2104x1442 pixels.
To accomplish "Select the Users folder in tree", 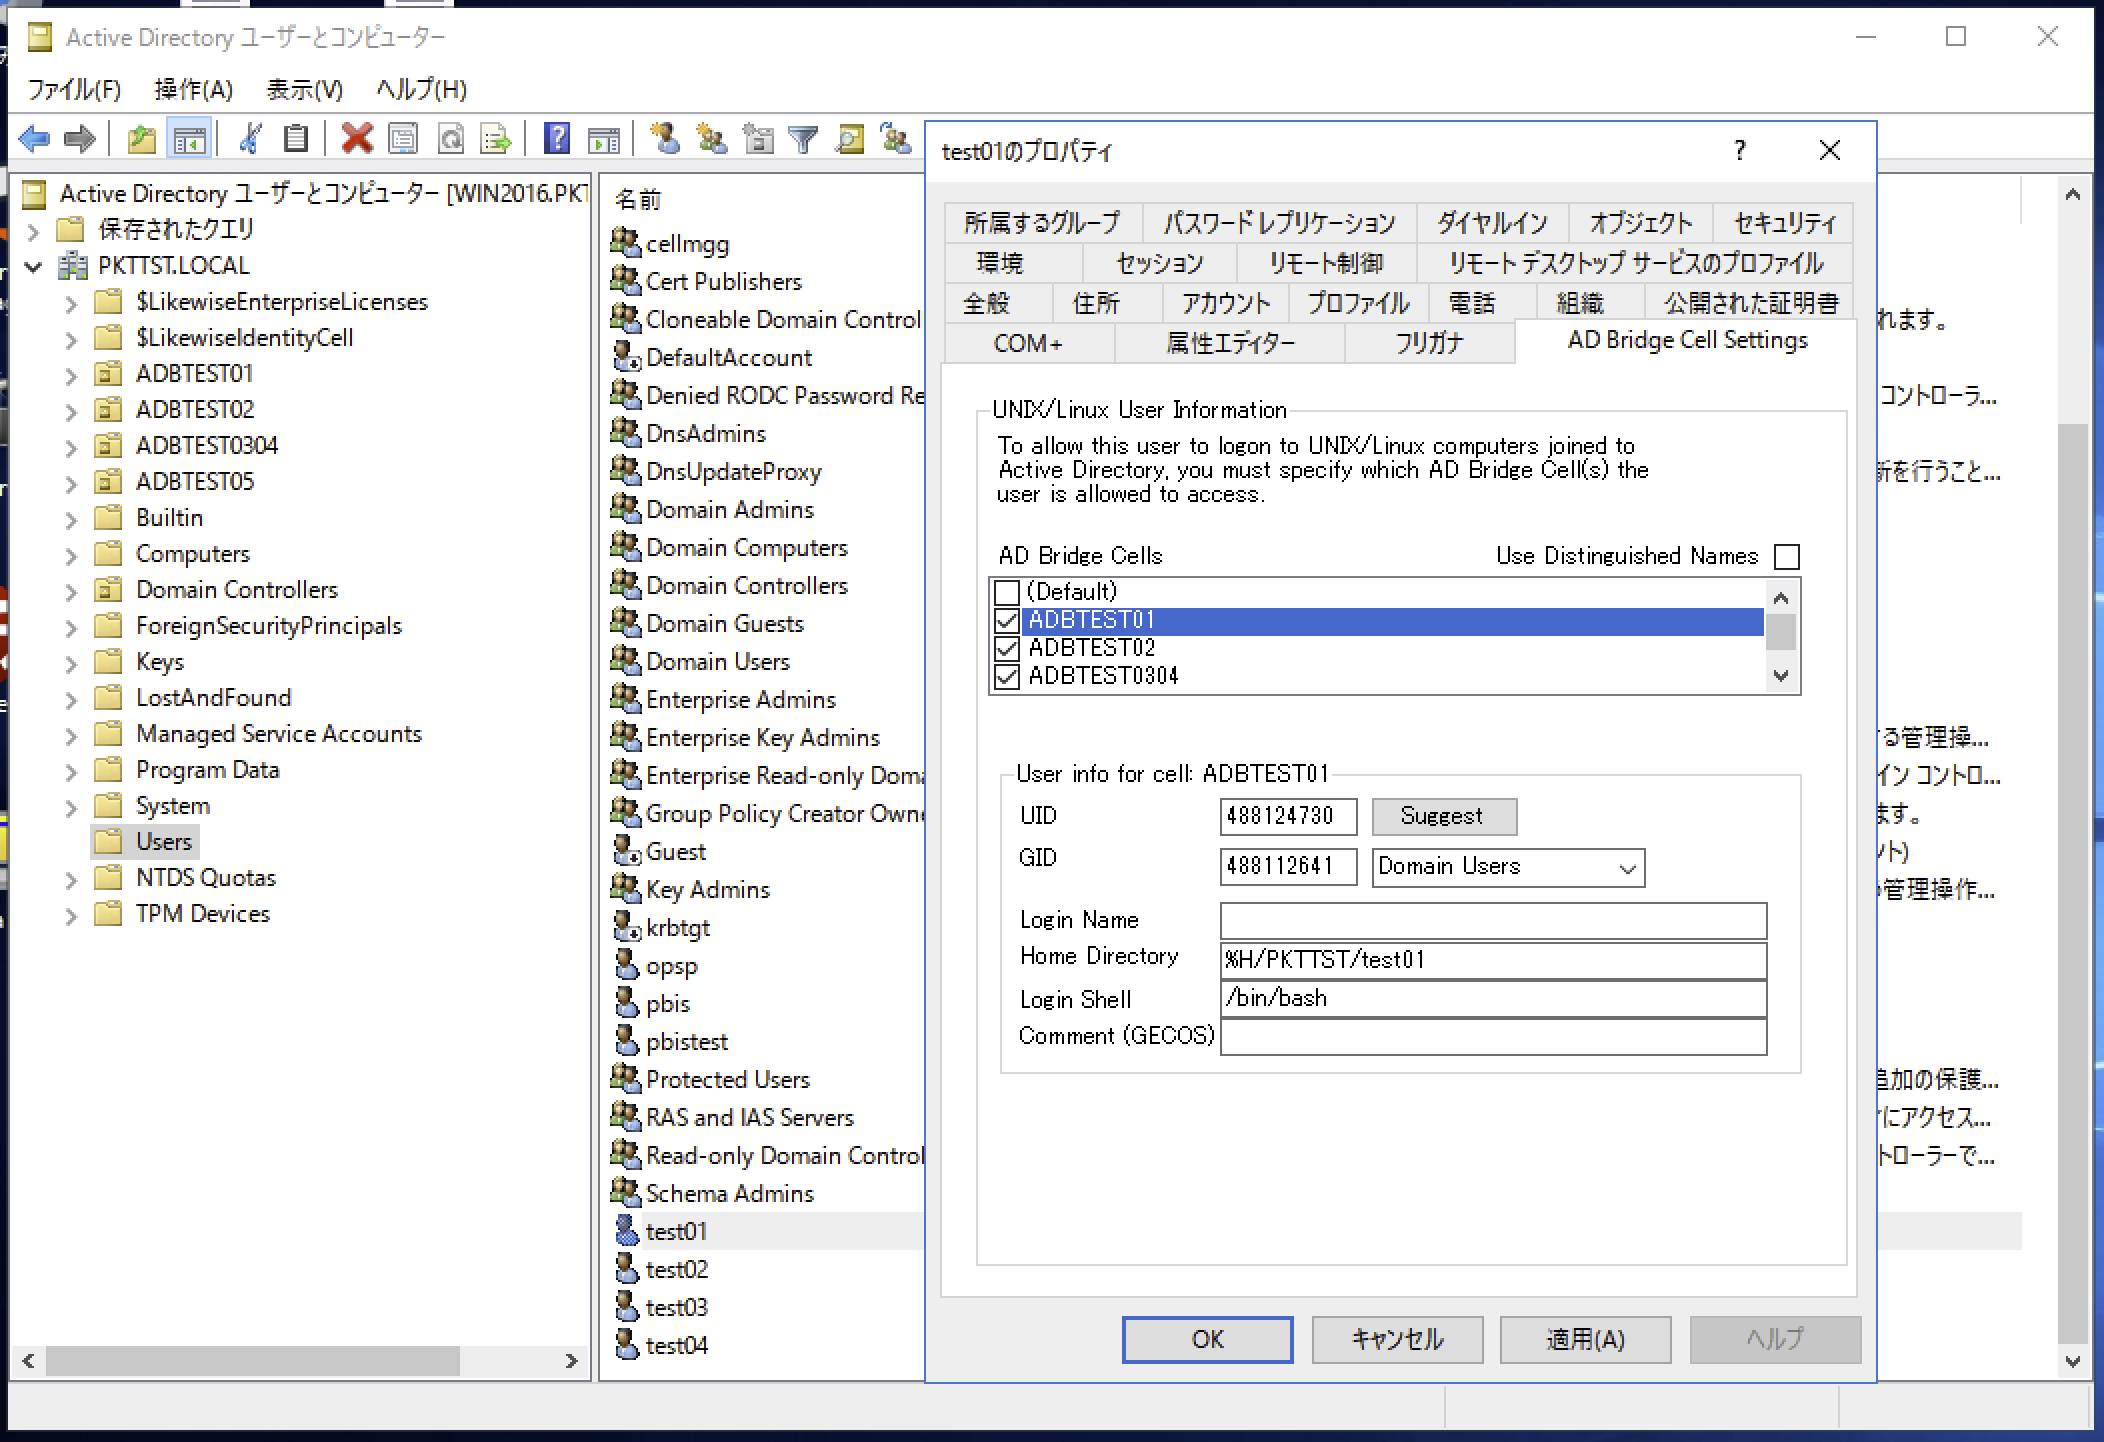I will coord(163,842).
